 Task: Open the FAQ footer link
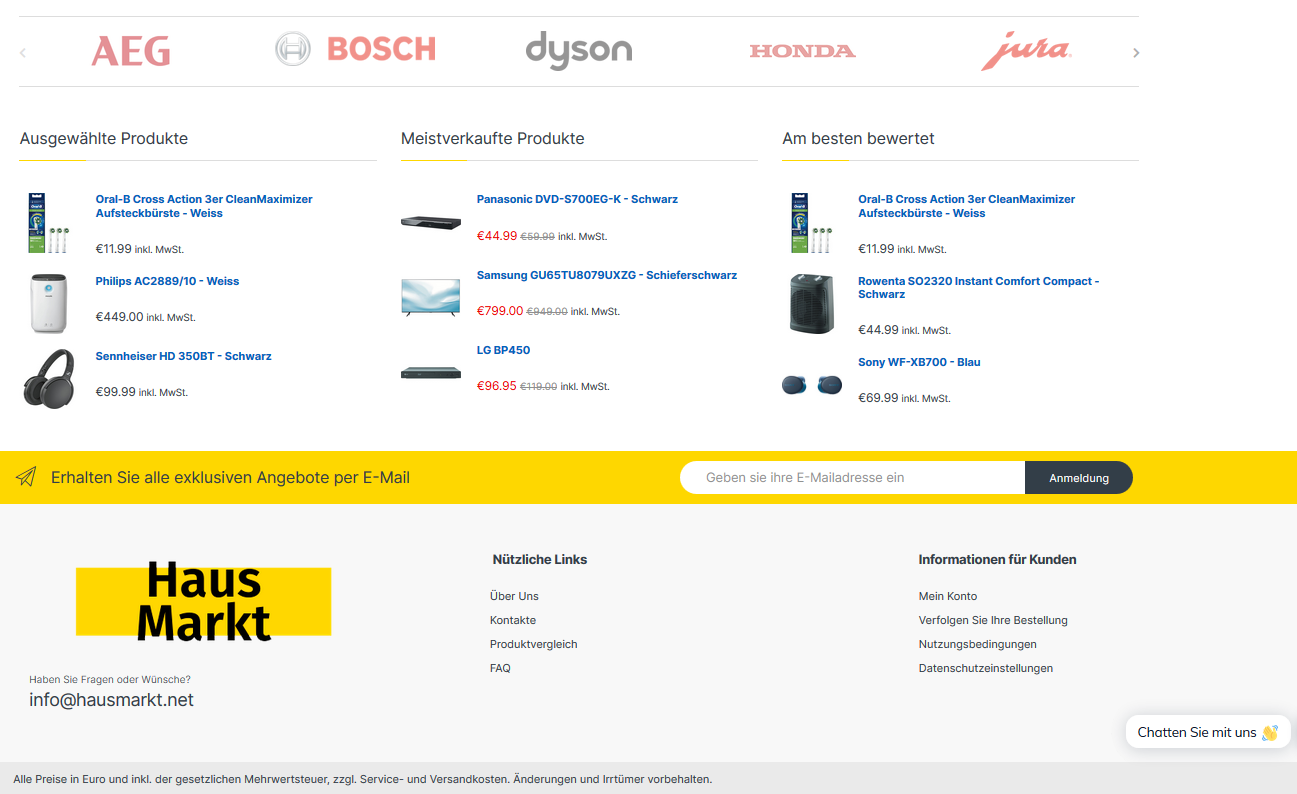click(500, 668)
